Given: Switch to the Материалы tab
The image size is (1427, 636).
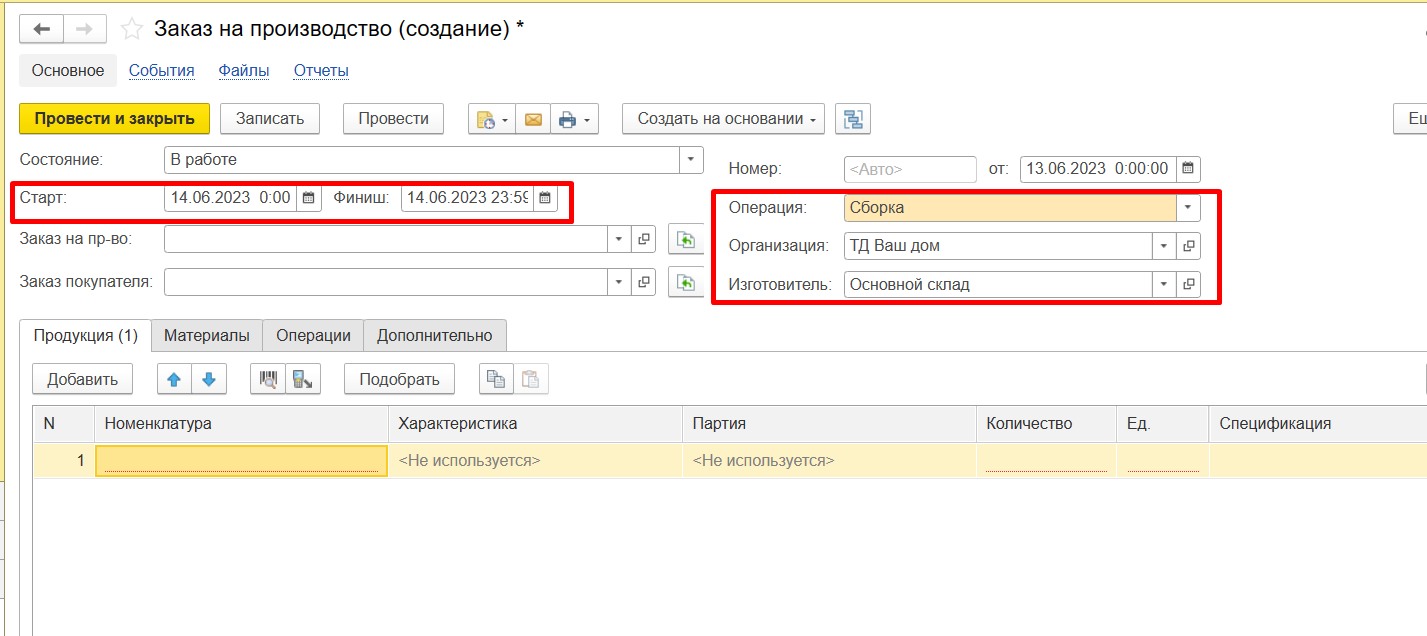Looking at the screenshot, I should 206,335.
